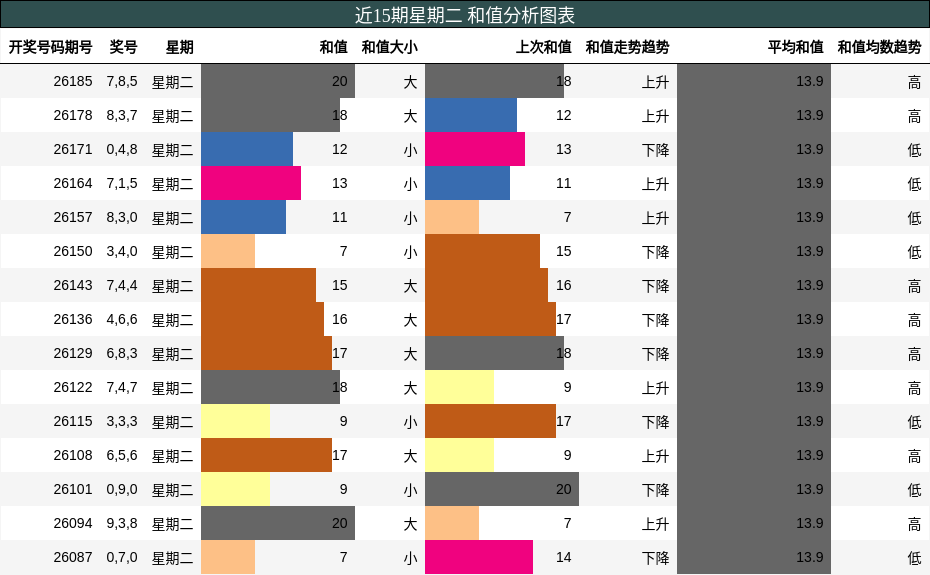Click issue number 26164
This screenshot has width=930, height=575.
[73, 183]
